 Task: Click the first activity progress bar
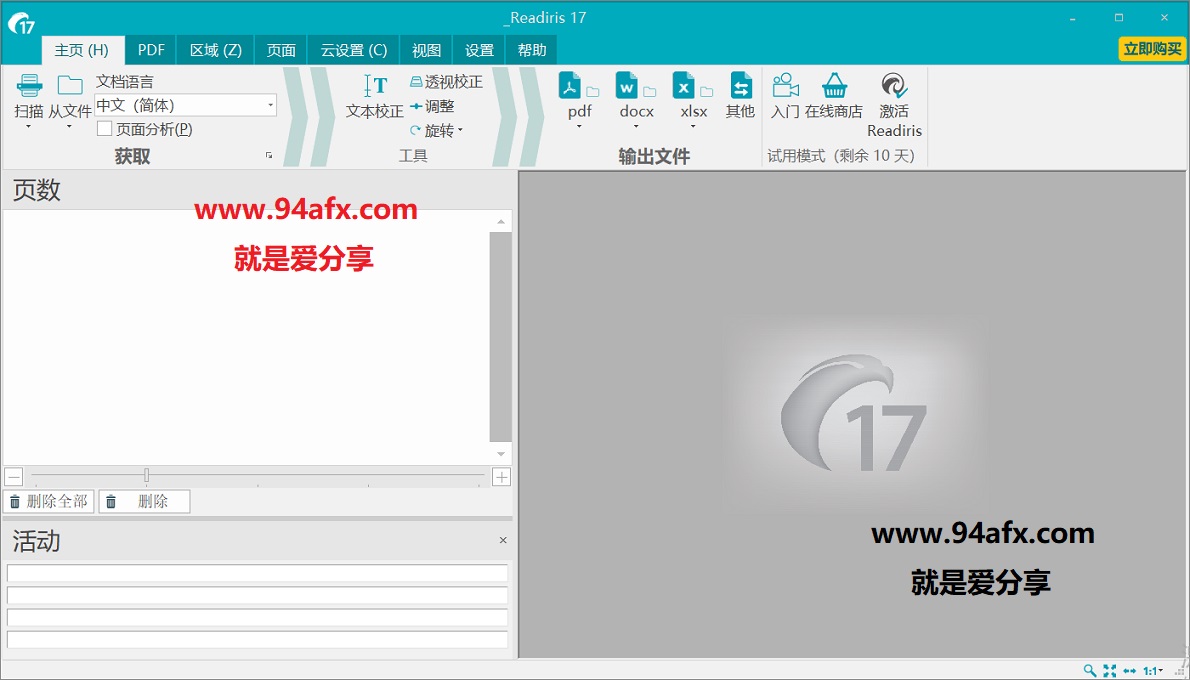click(x=257, y=573)
